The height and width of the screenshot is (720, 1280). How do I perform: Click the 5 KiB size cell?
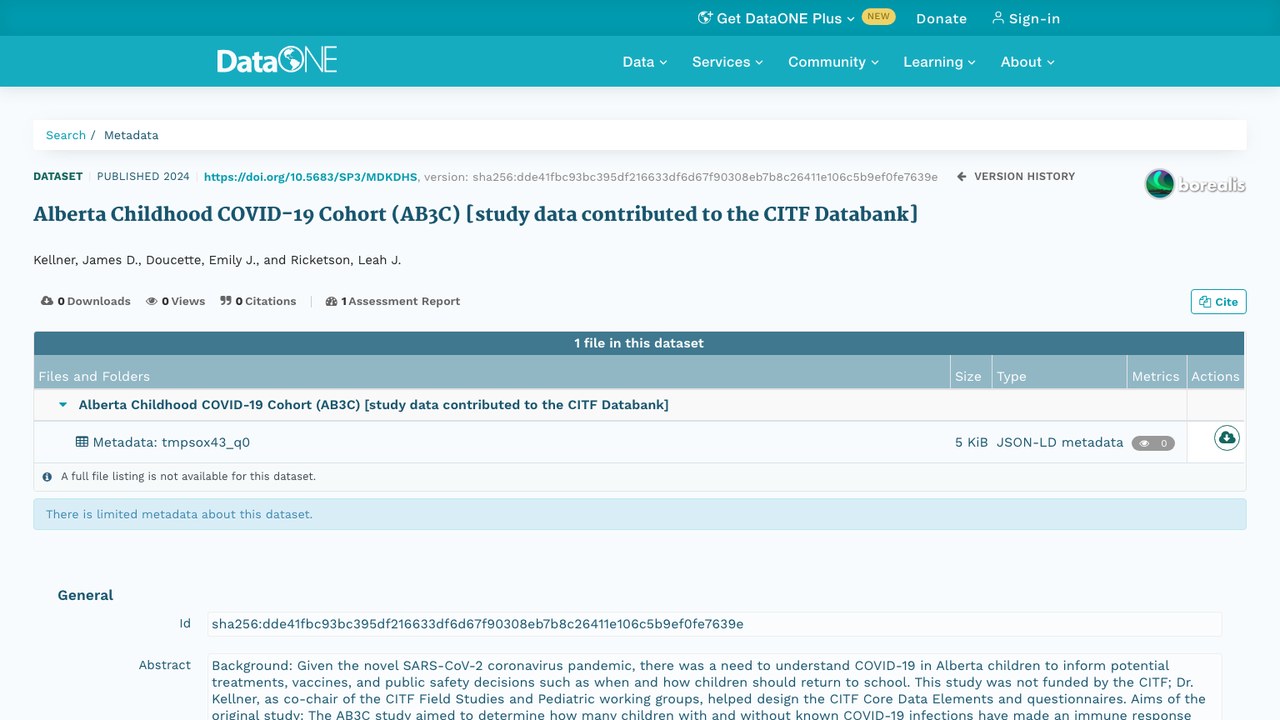(971, 442)
